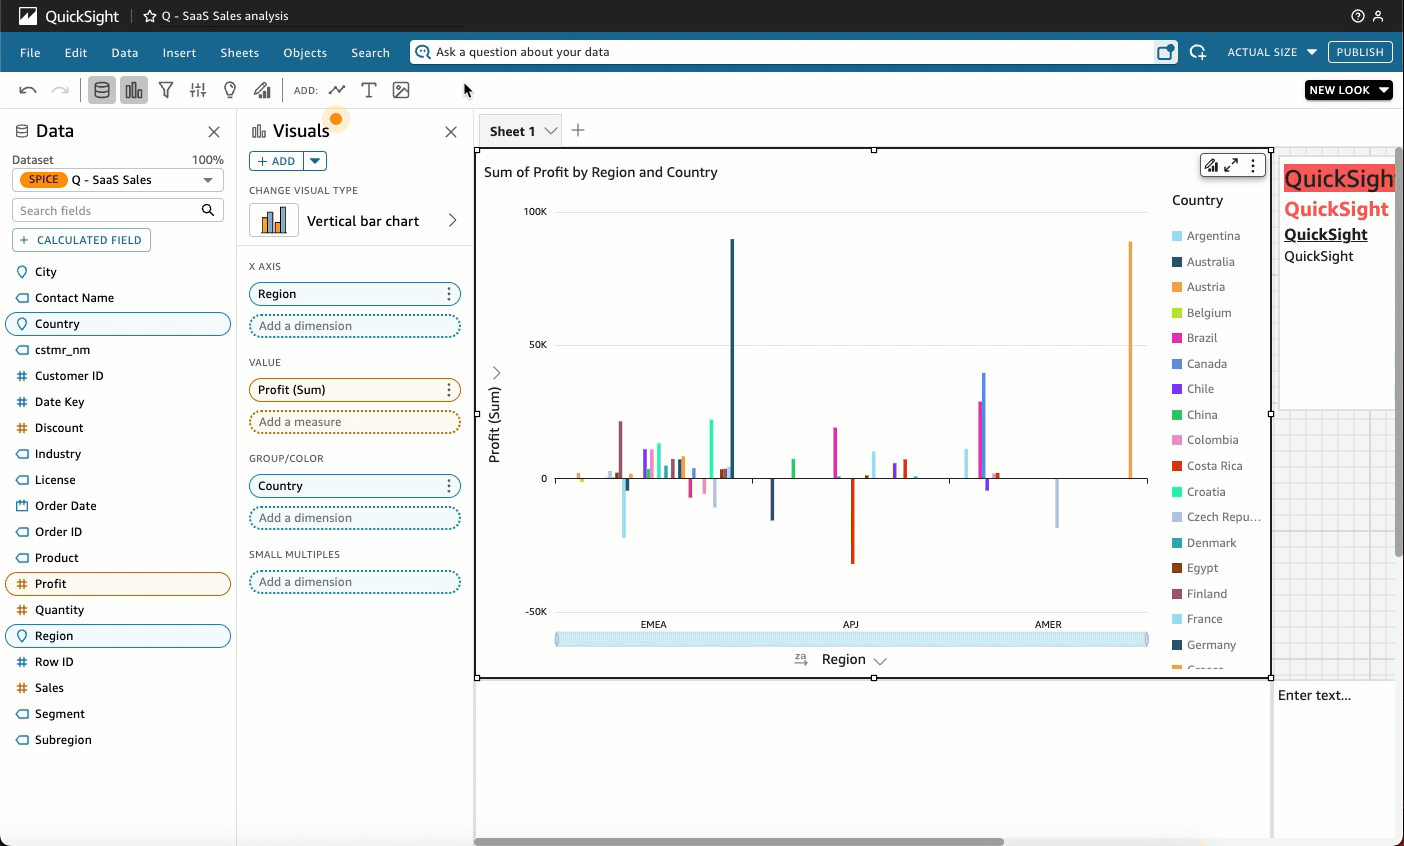
Task: Maximize the chart visual
Action: 1232,166
